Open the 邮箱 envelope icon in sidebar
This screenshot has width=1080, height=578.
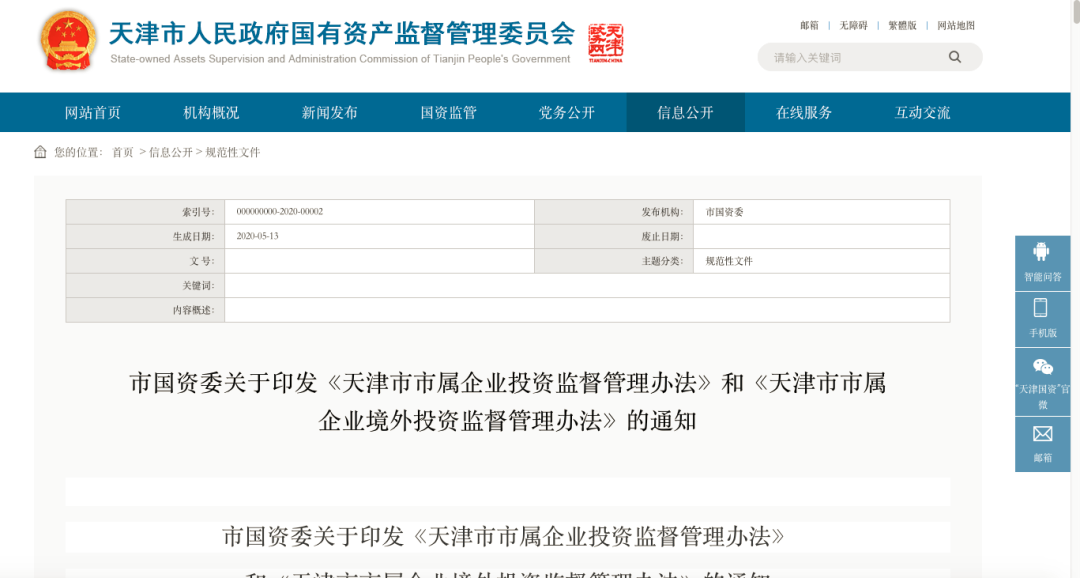(x=1042, y=435)
